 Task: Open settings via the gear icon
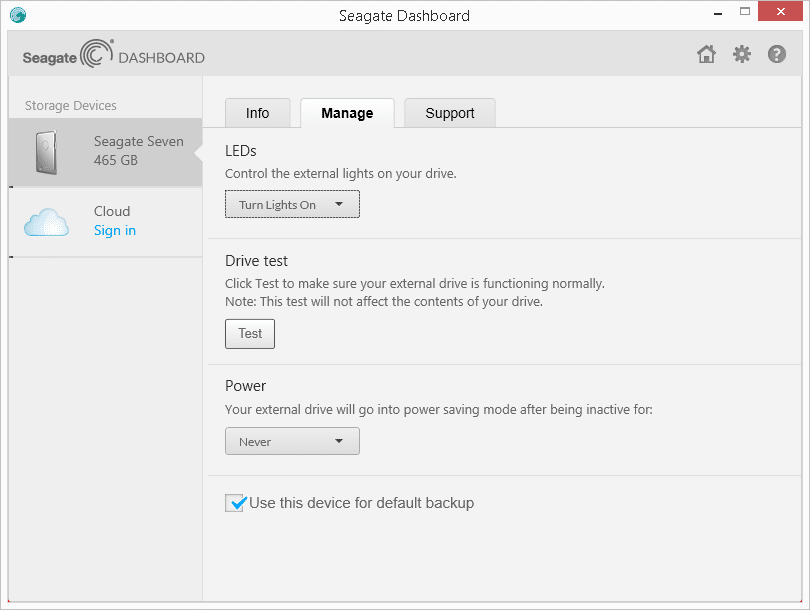(x=742, y=54)
